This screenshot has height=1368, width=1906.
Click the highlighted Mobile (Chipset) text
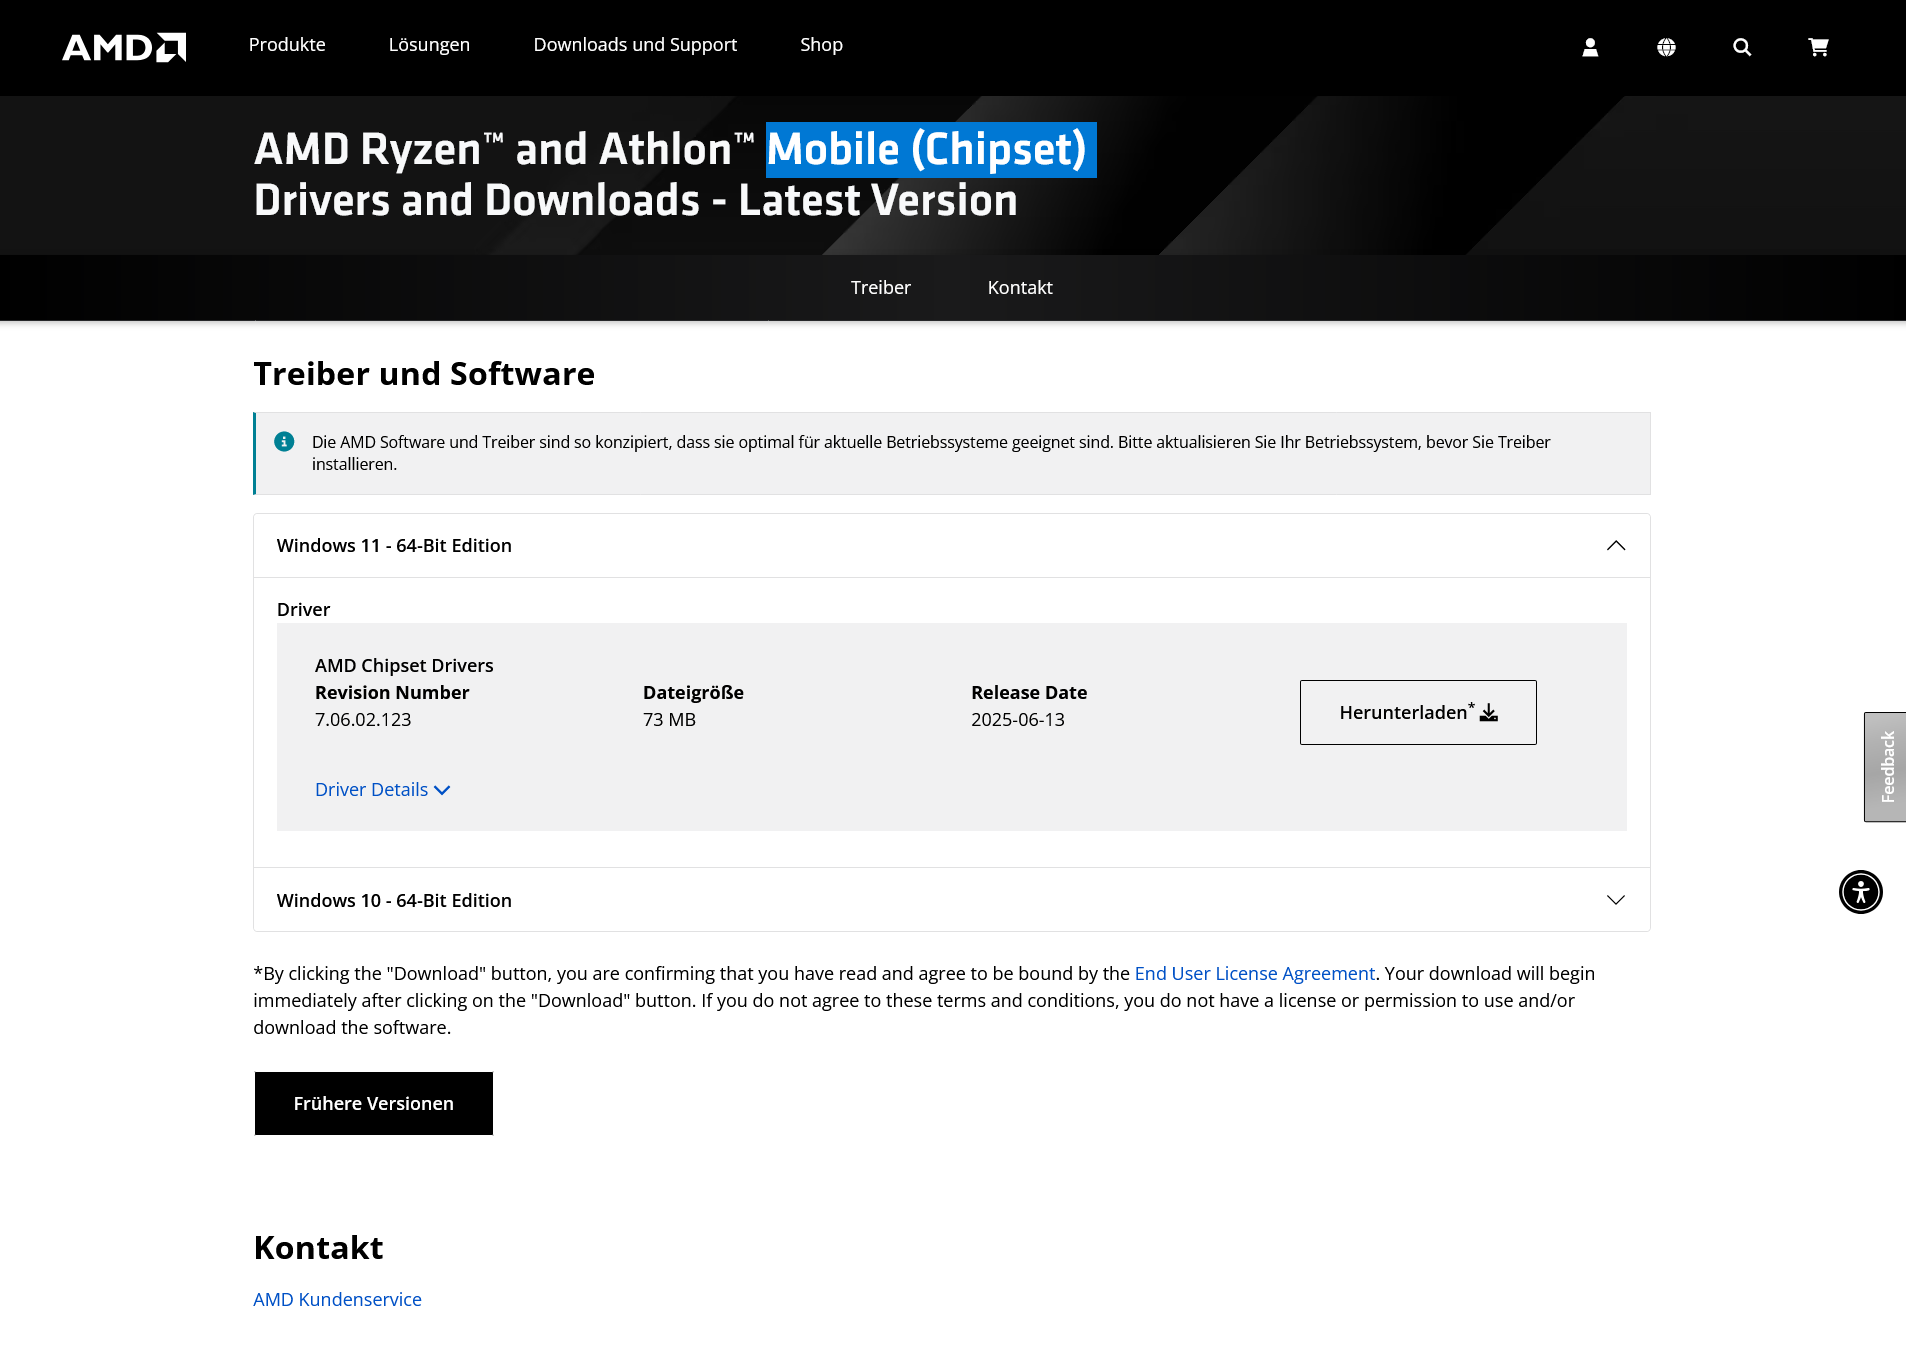(x=931, y=150)
